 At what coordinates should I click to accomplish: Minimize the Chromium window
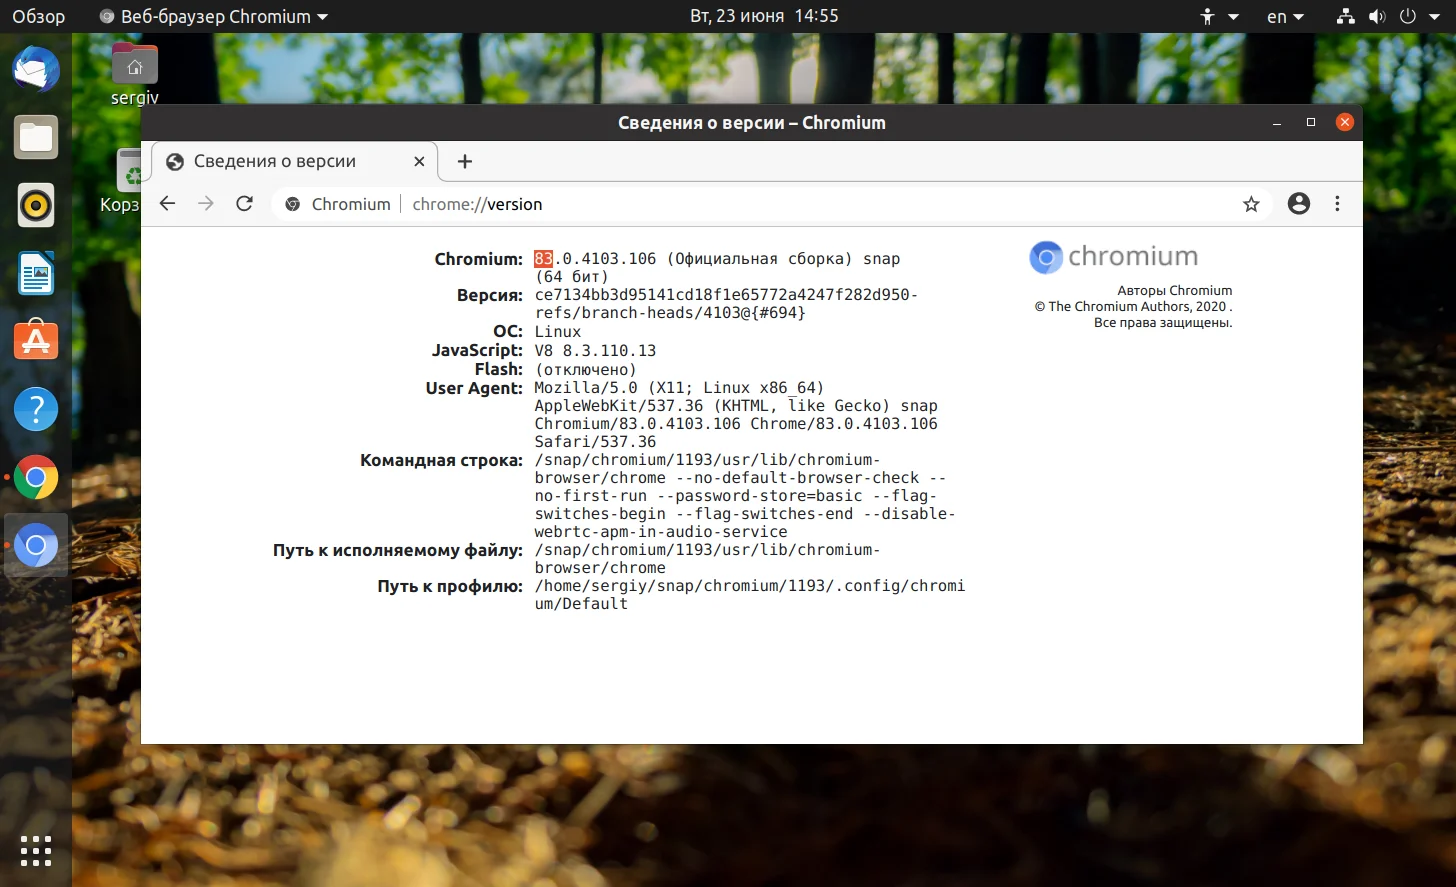(x=1277, y=122)
